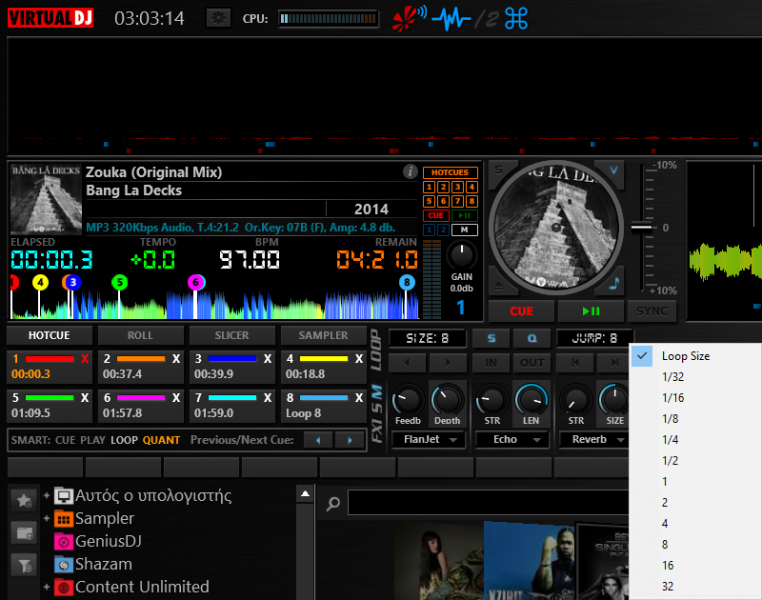Click the /2 deck layout icon
The height and width of the screenshot is (600, 762).
coord(486,20)
